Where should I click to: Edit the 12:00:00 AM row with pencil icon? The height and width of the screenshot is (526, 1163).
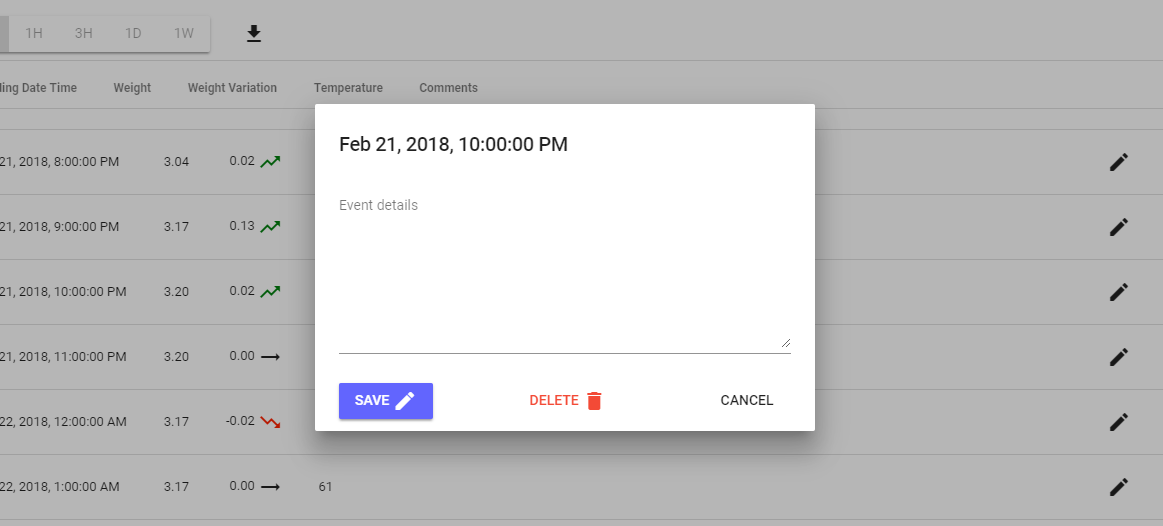pyautogui.click(x=1118, y=422)
